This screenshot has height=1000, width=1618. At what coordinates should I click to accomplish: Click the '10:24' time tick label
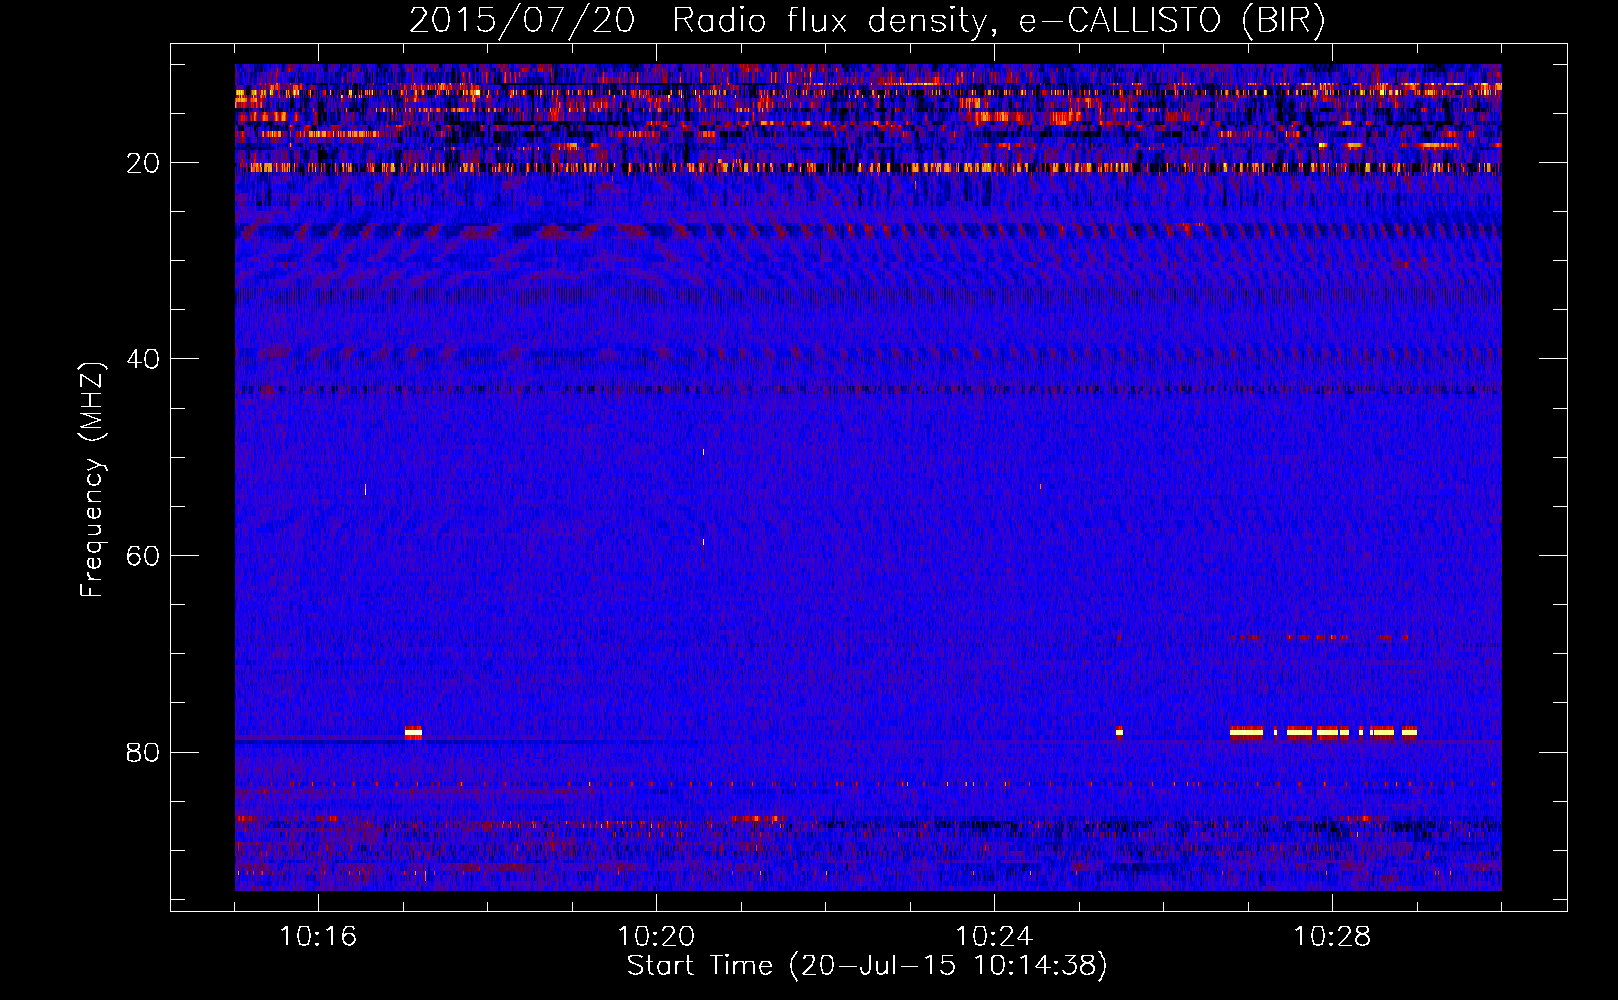(x=994, y=937)
